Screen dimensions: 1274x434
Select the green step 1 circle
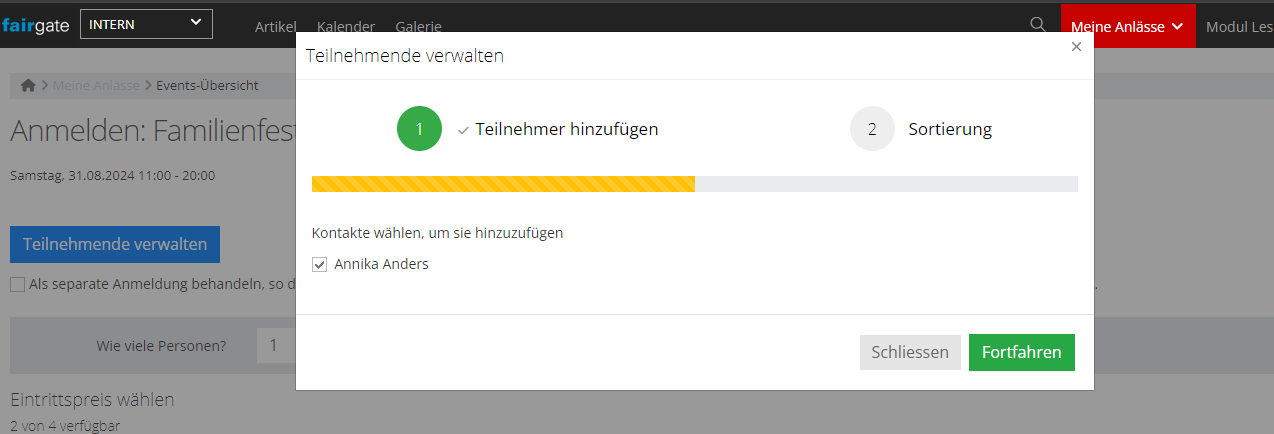pos(419,129)
